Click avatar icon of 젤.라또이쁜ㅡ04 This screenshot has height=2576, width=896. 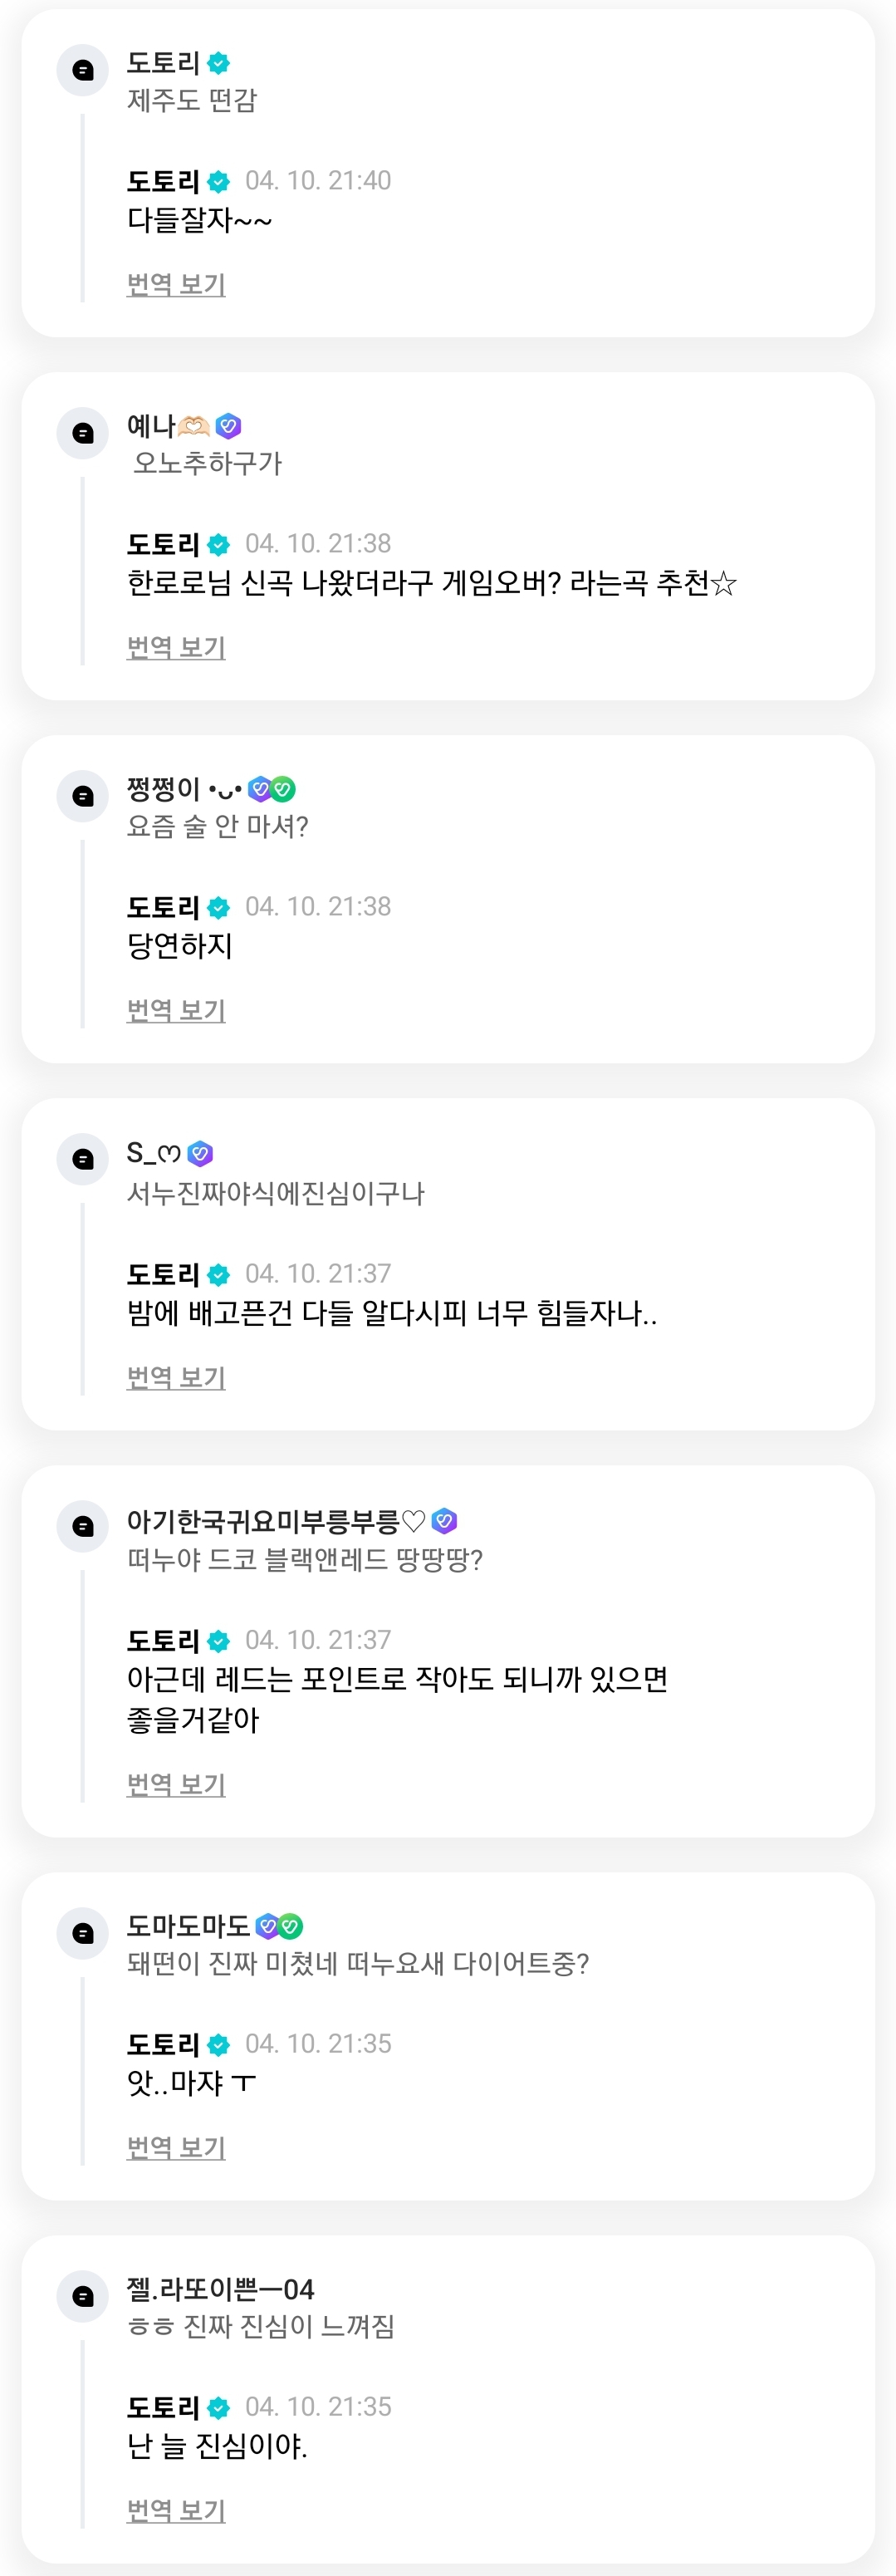(x=83, y=2296)
